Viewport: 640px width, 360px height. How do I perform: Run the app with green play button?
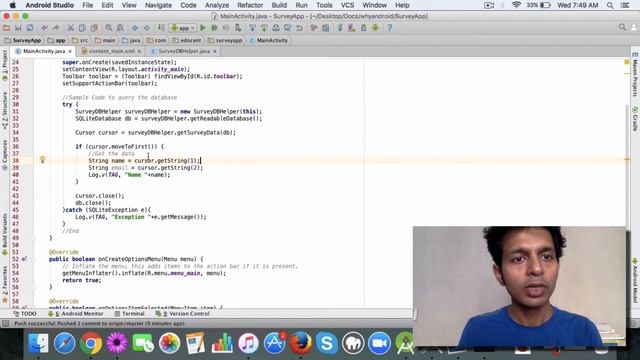click(x=203, y=28)
